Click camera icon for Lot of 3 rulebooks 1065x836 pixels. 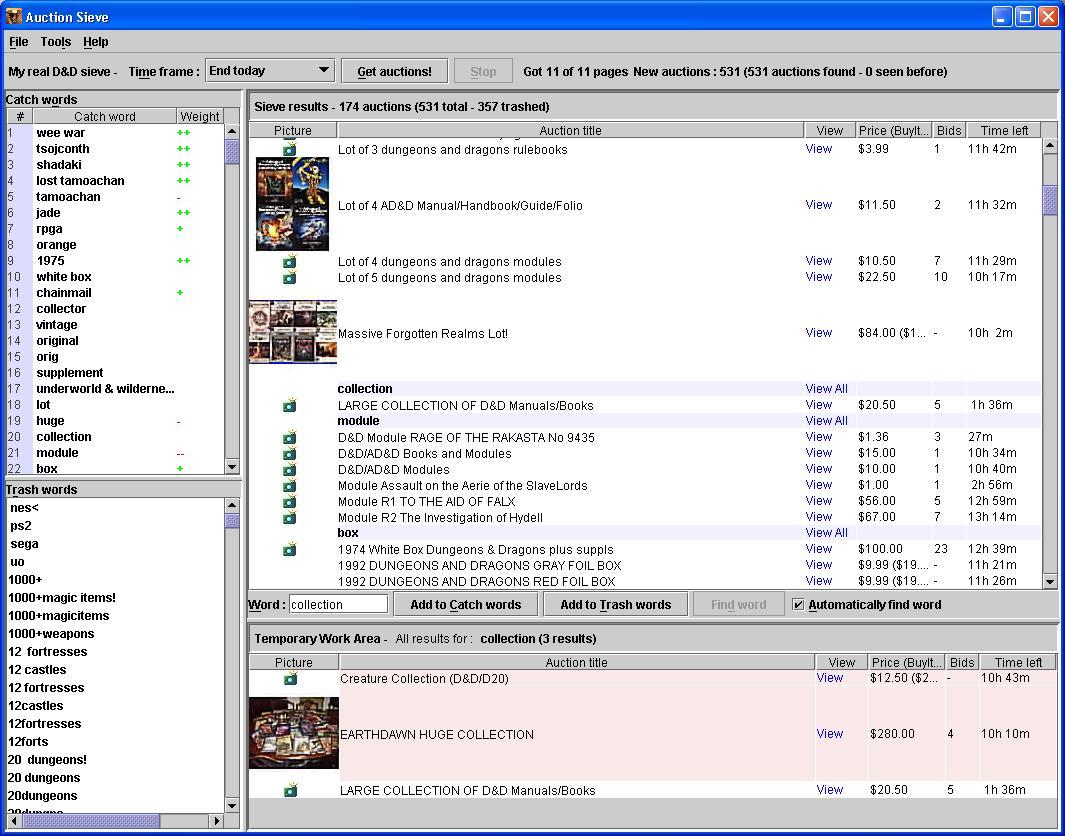[289, 149]
